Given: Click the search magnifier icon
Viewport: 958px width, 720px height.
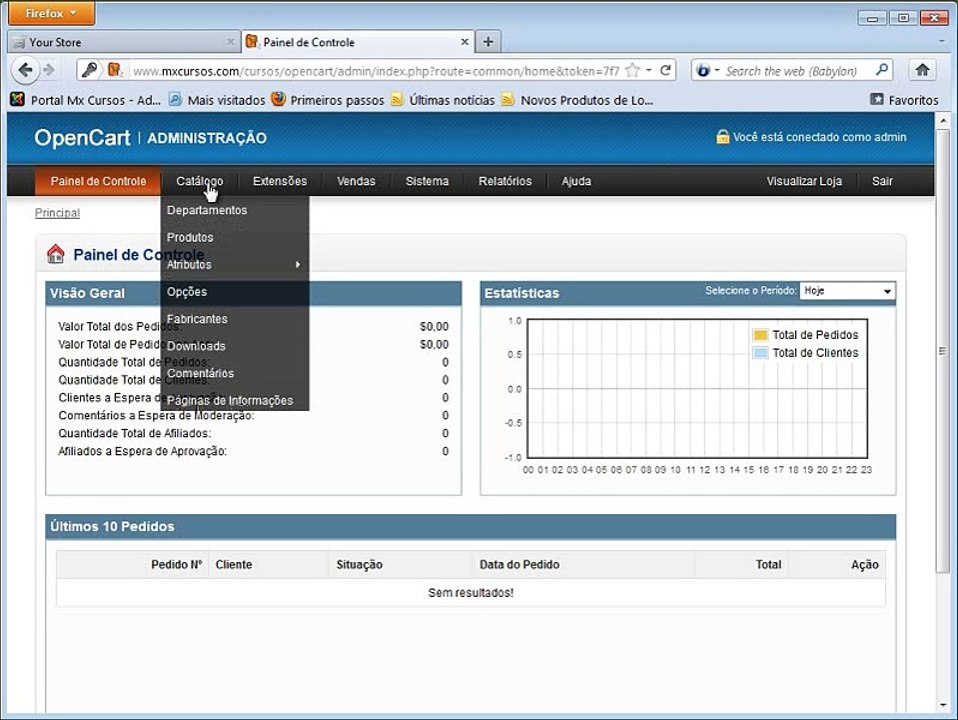Looking at the screenshot, I should pos(882,70).
